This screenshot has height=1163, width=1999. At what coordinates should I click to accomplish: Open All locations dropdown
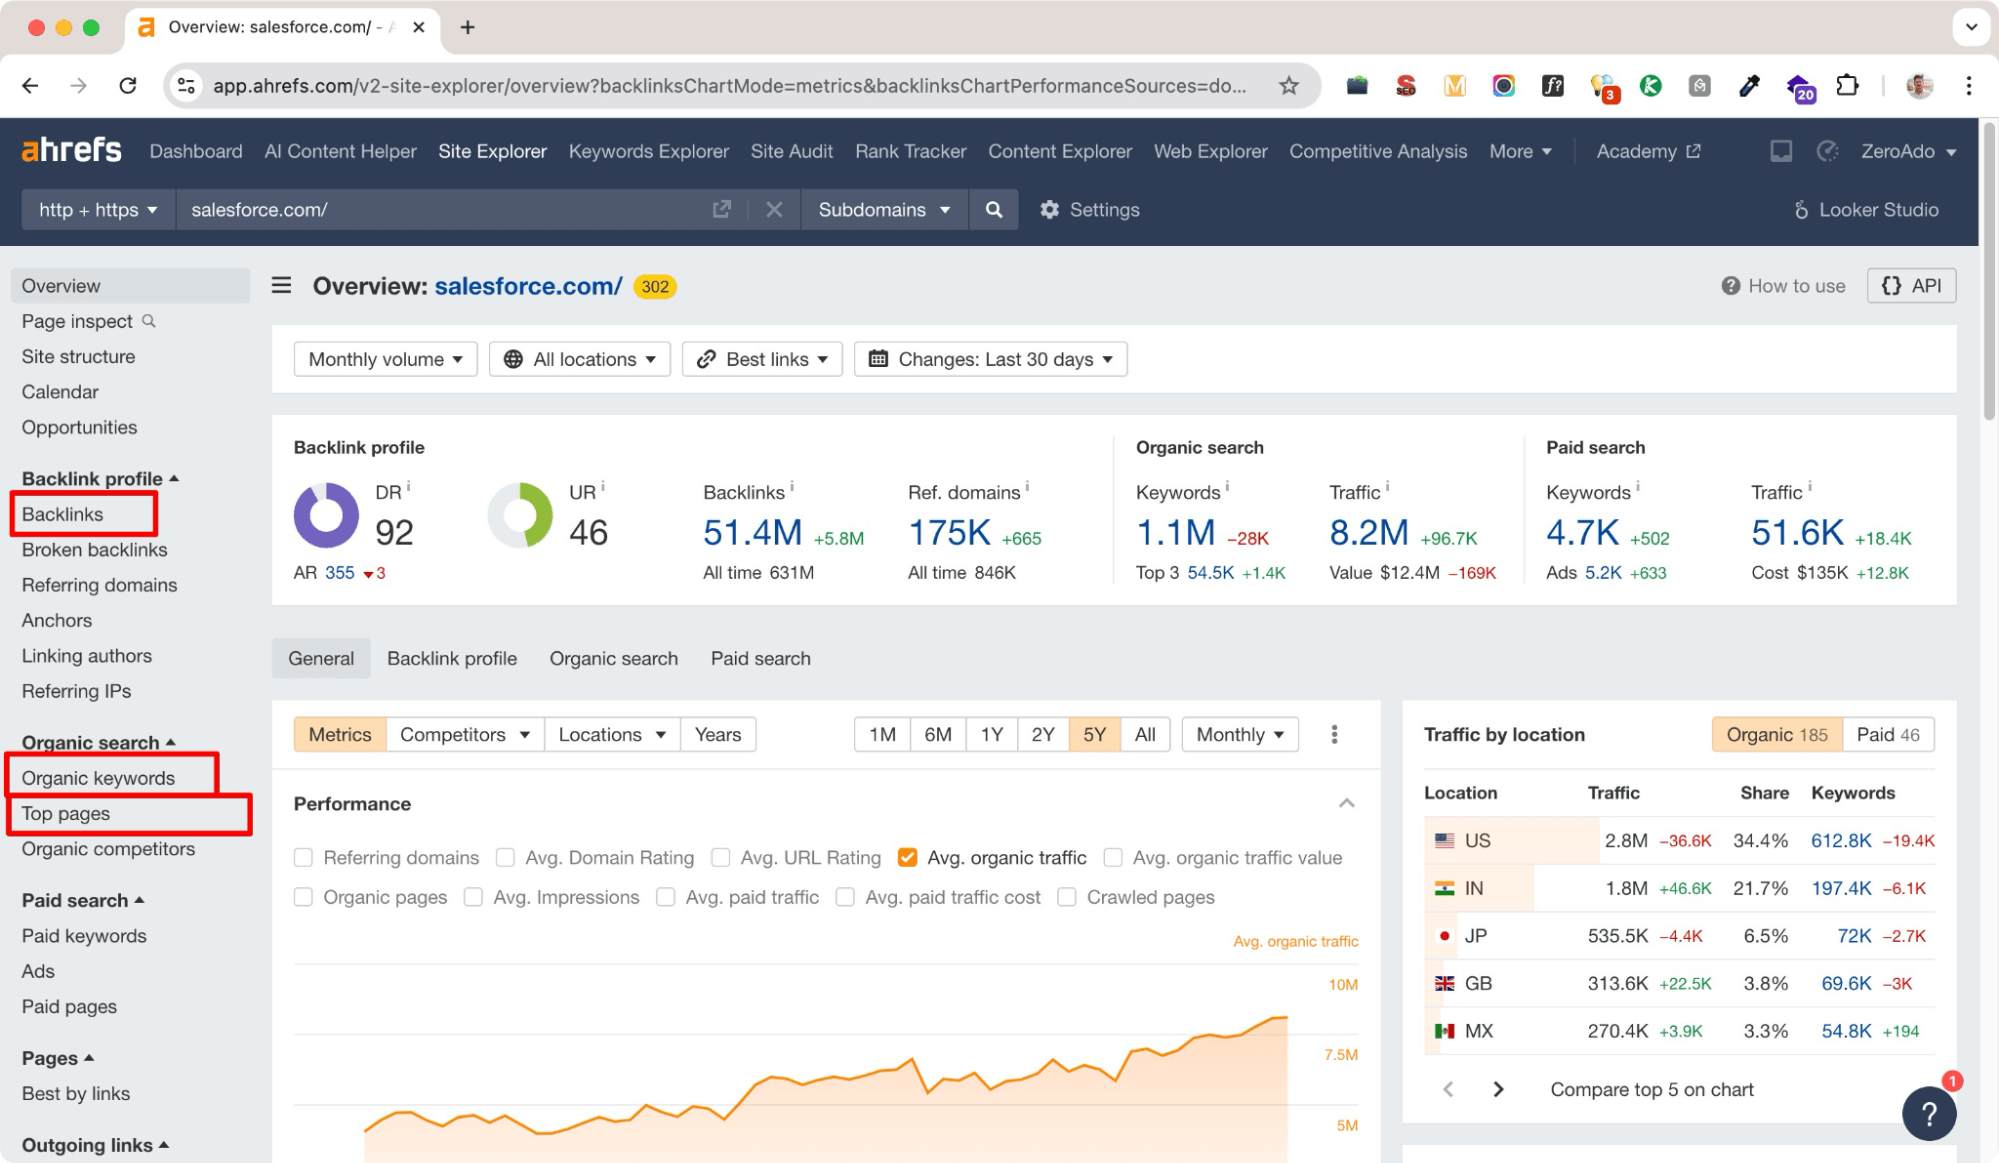[x=580, y=359]
